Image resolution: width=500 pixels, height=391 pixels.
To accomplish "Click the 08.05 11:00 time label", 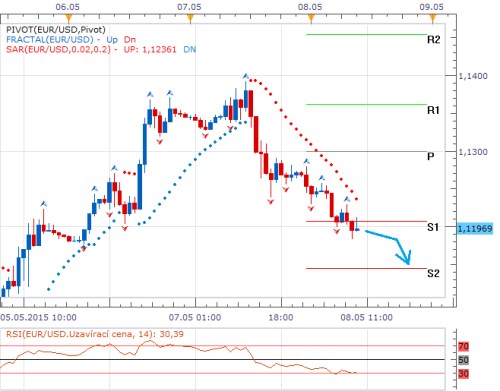I will [366, 317].
